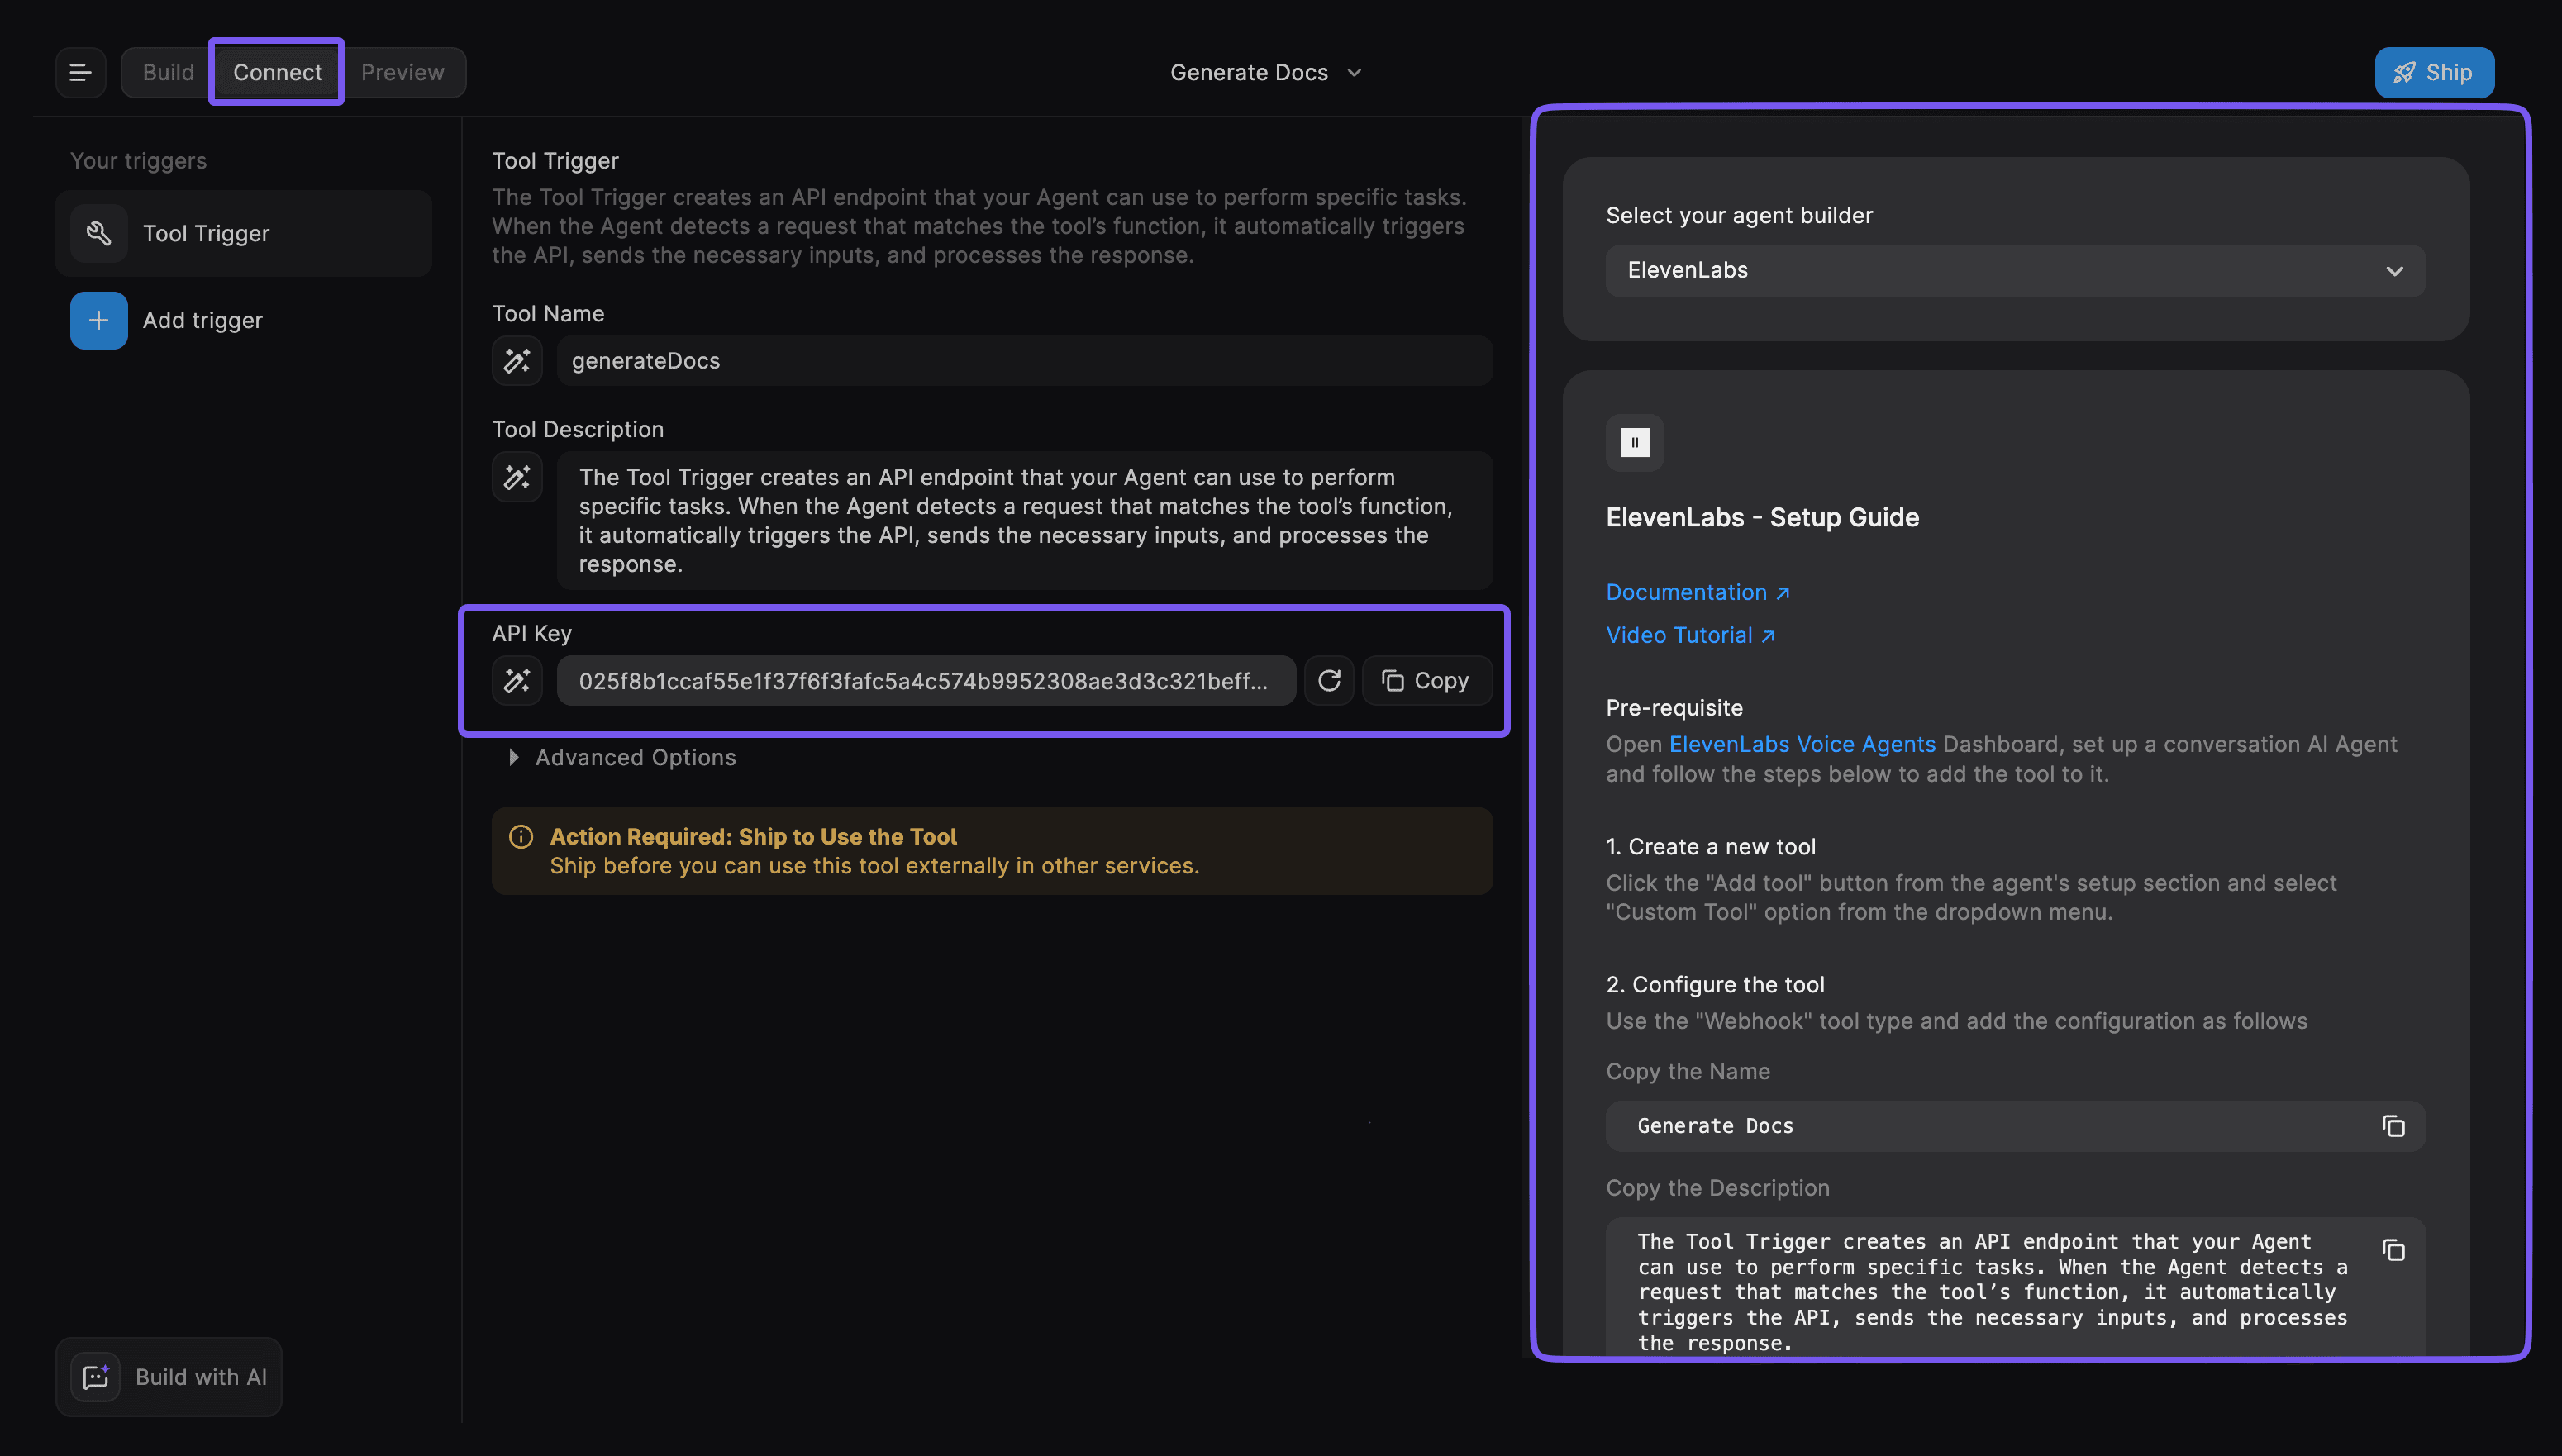Click the 'Select your agent builder' label

1739,215
